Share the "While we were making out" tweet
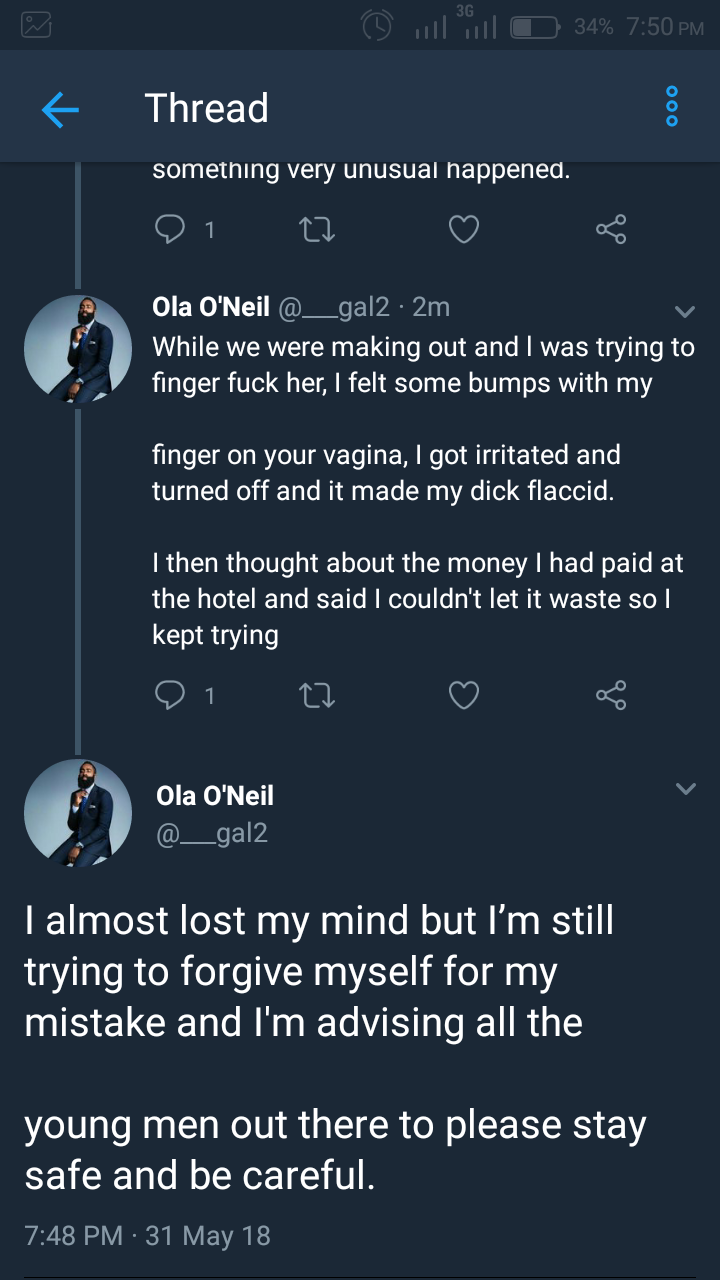720x1280 pixels. coord(611,695)
